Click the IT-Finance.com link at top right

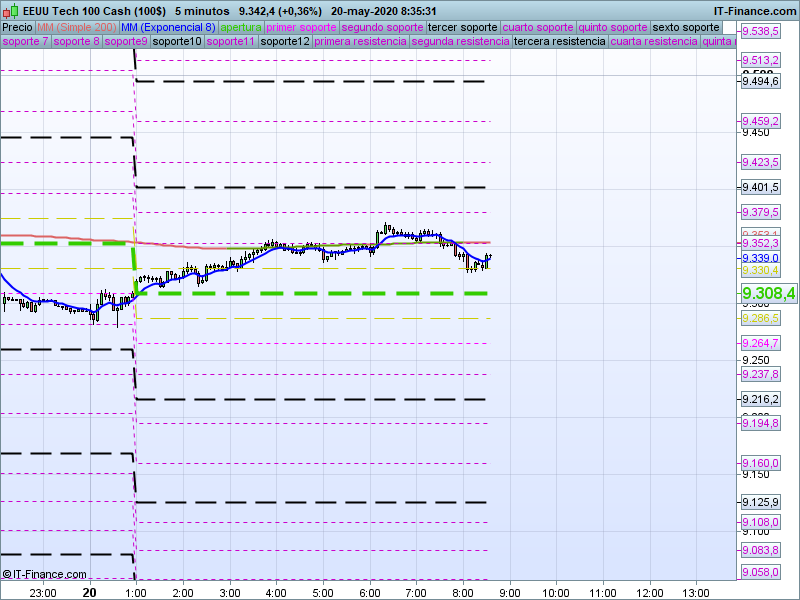coord(757,10)
